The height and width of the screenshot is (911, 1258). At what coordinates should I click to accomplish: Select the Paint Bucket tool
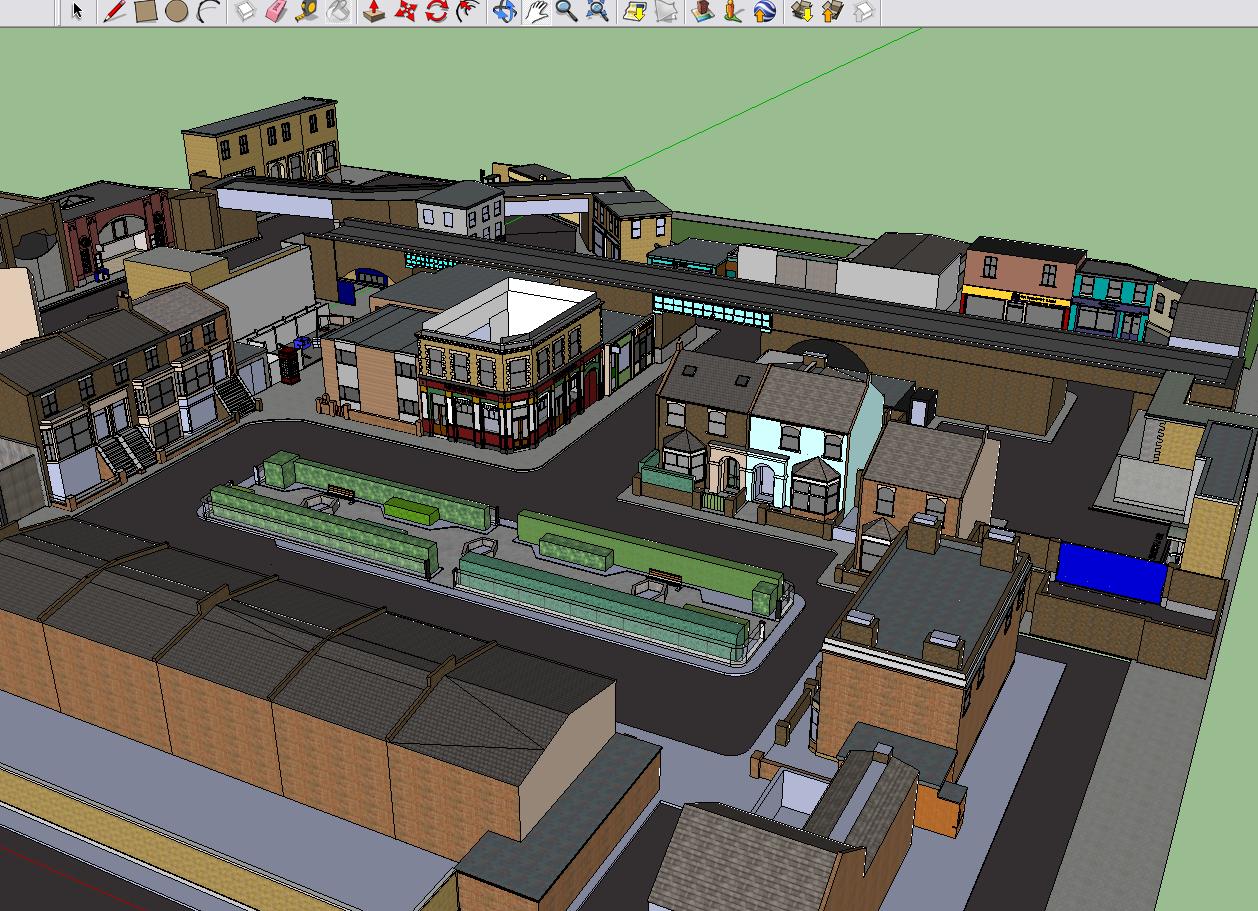point(339,12)
